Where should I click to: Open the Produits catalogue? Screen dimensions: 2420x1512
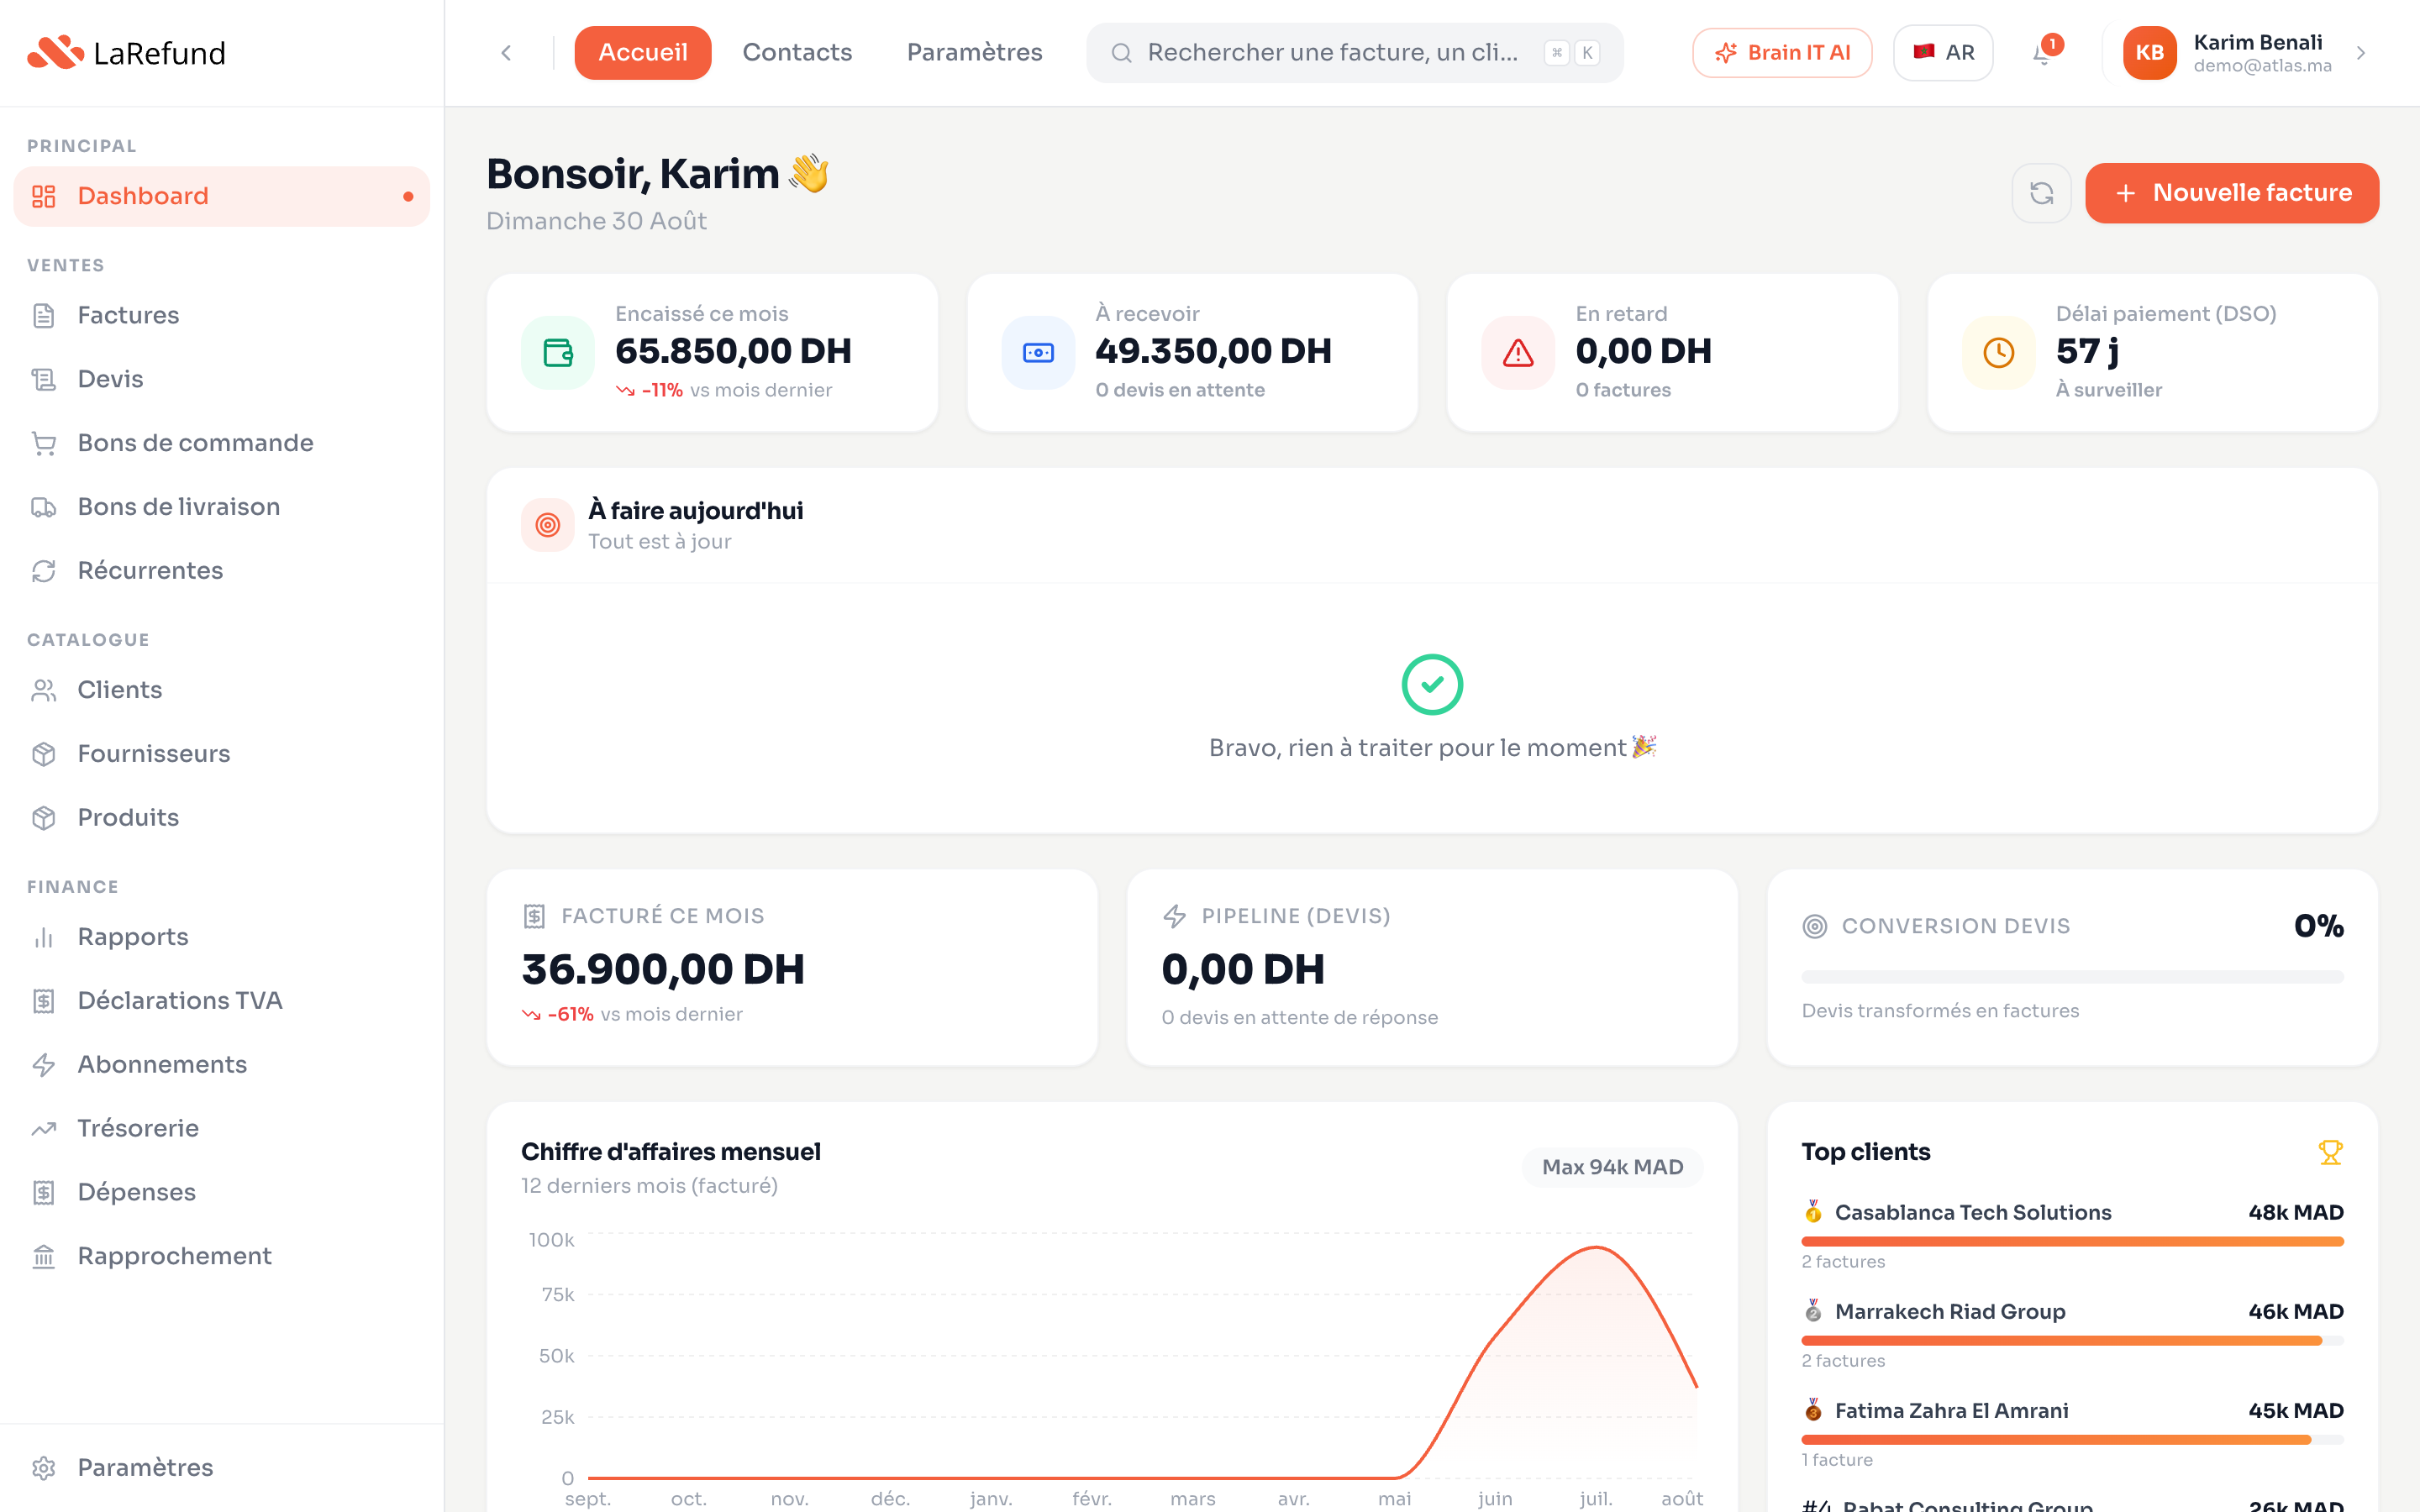coord(221,818)
